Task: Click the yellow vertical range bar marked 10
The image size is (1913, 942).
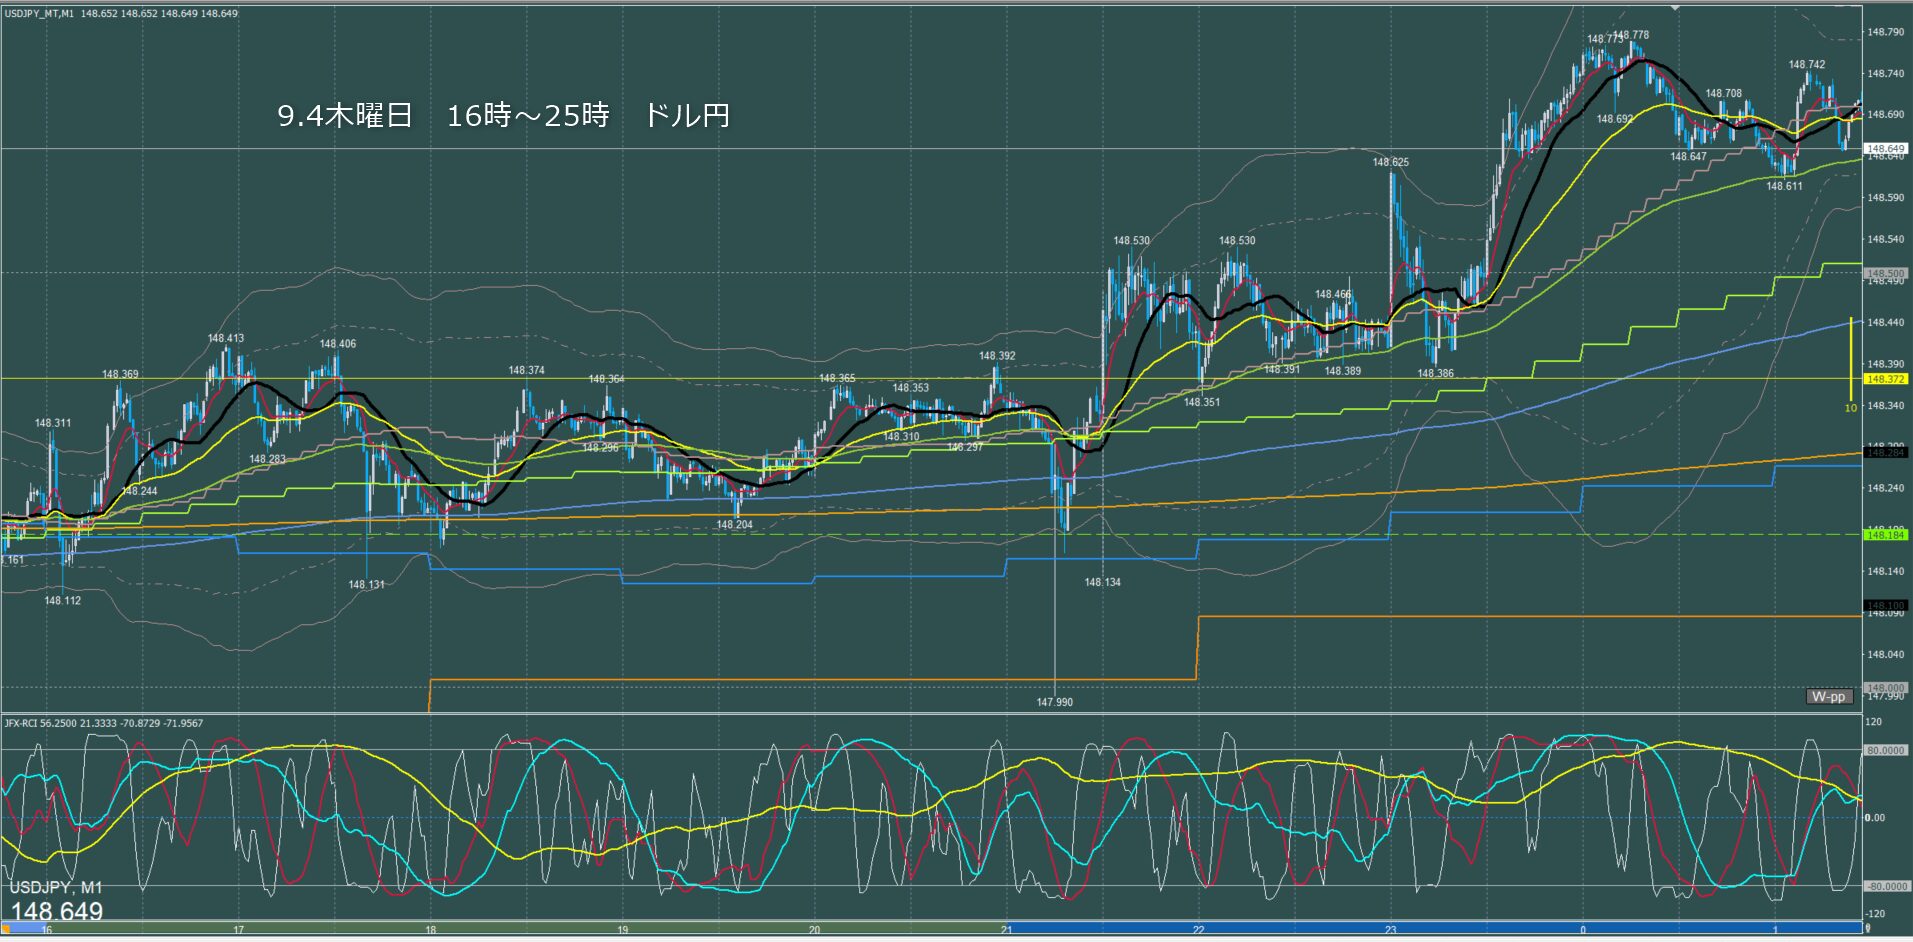Action: tap(1851, 358)
